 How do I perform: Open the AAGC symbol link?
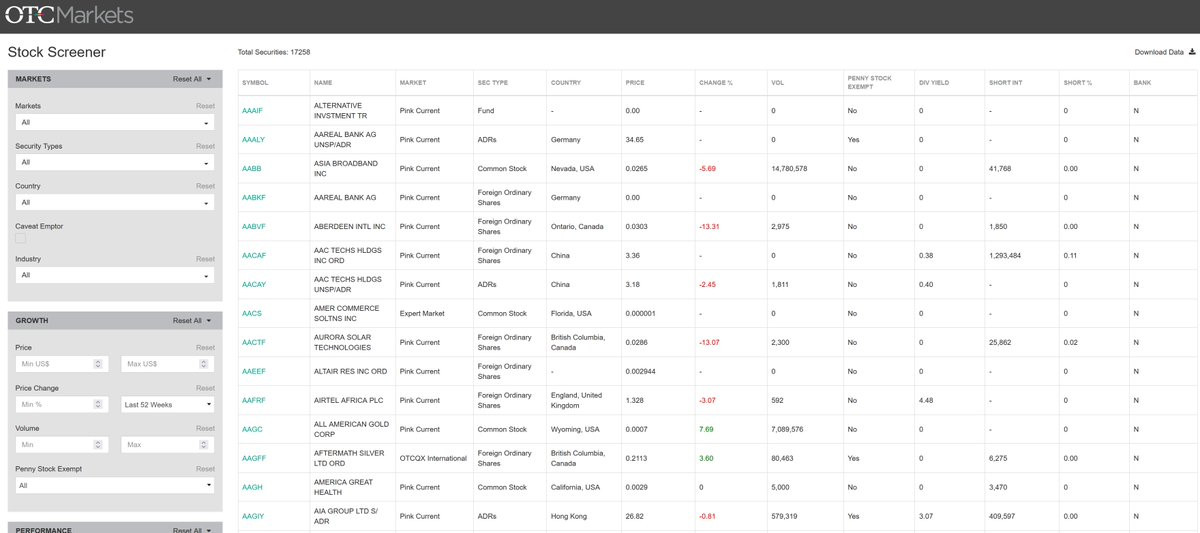point(252,430)
